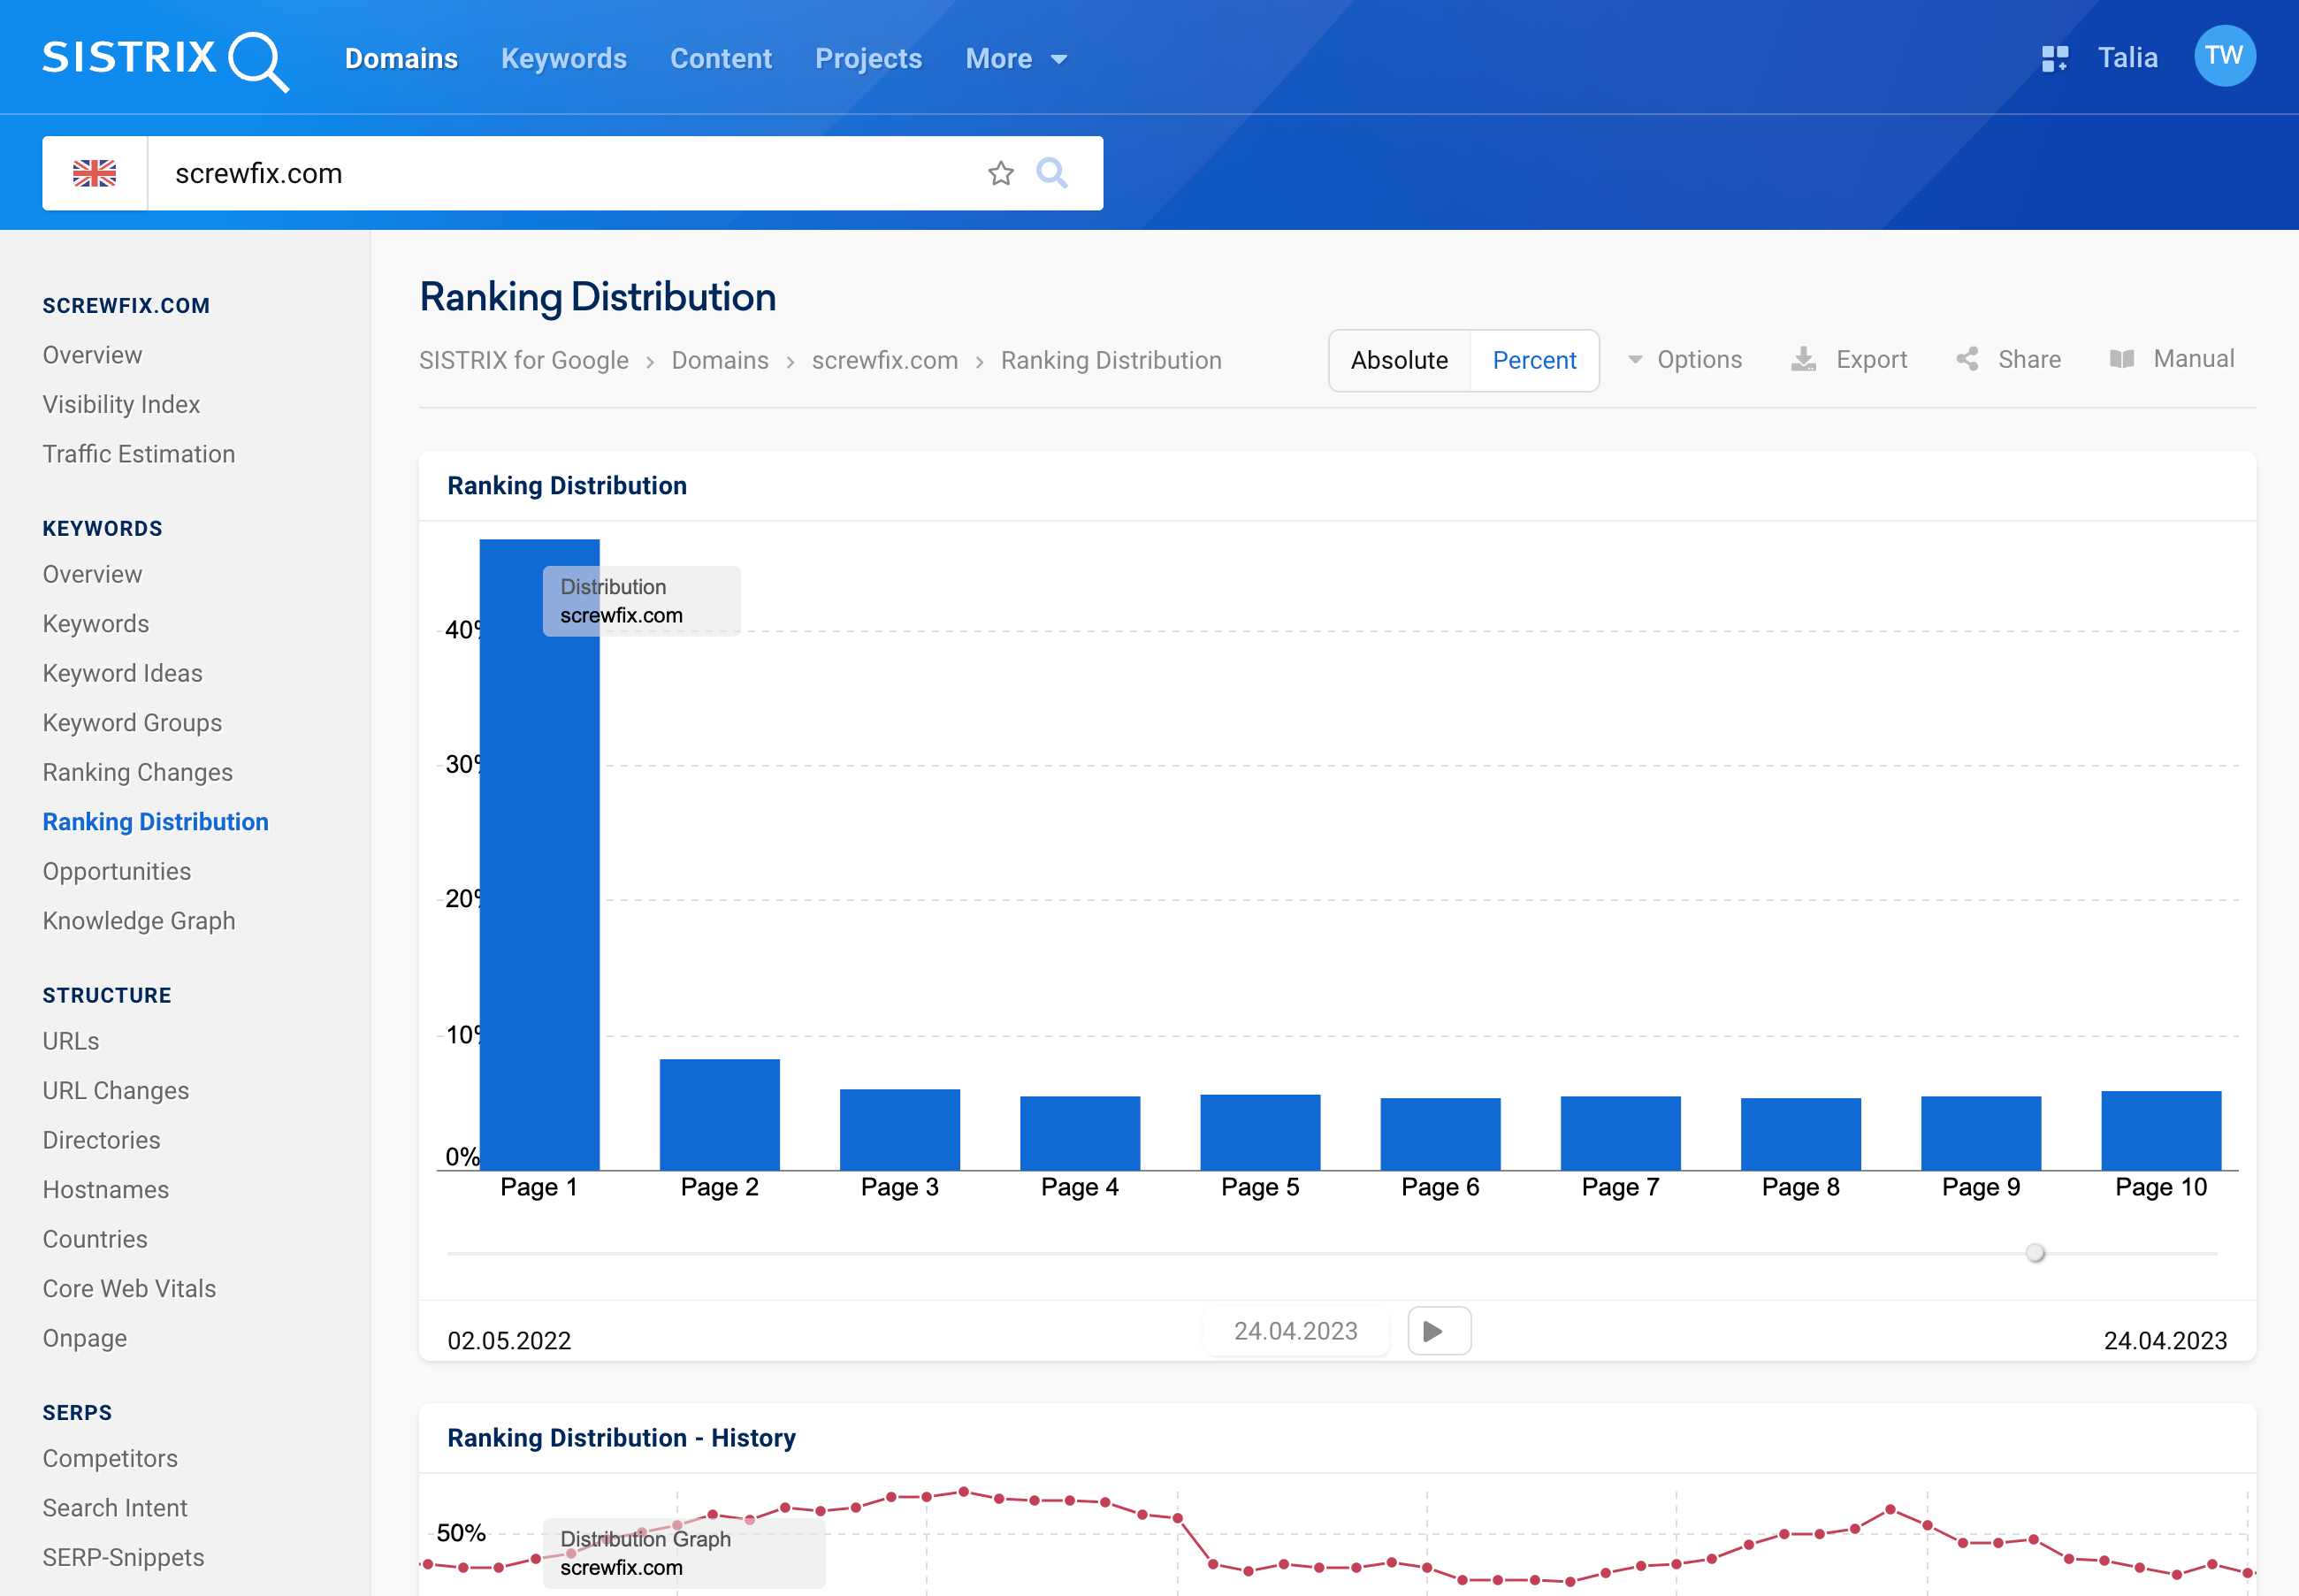Image resolution: width=2299 pixels, height=1596 pixels.
Task: Open Core Web Vitals
Action: tap(129, 1289)
